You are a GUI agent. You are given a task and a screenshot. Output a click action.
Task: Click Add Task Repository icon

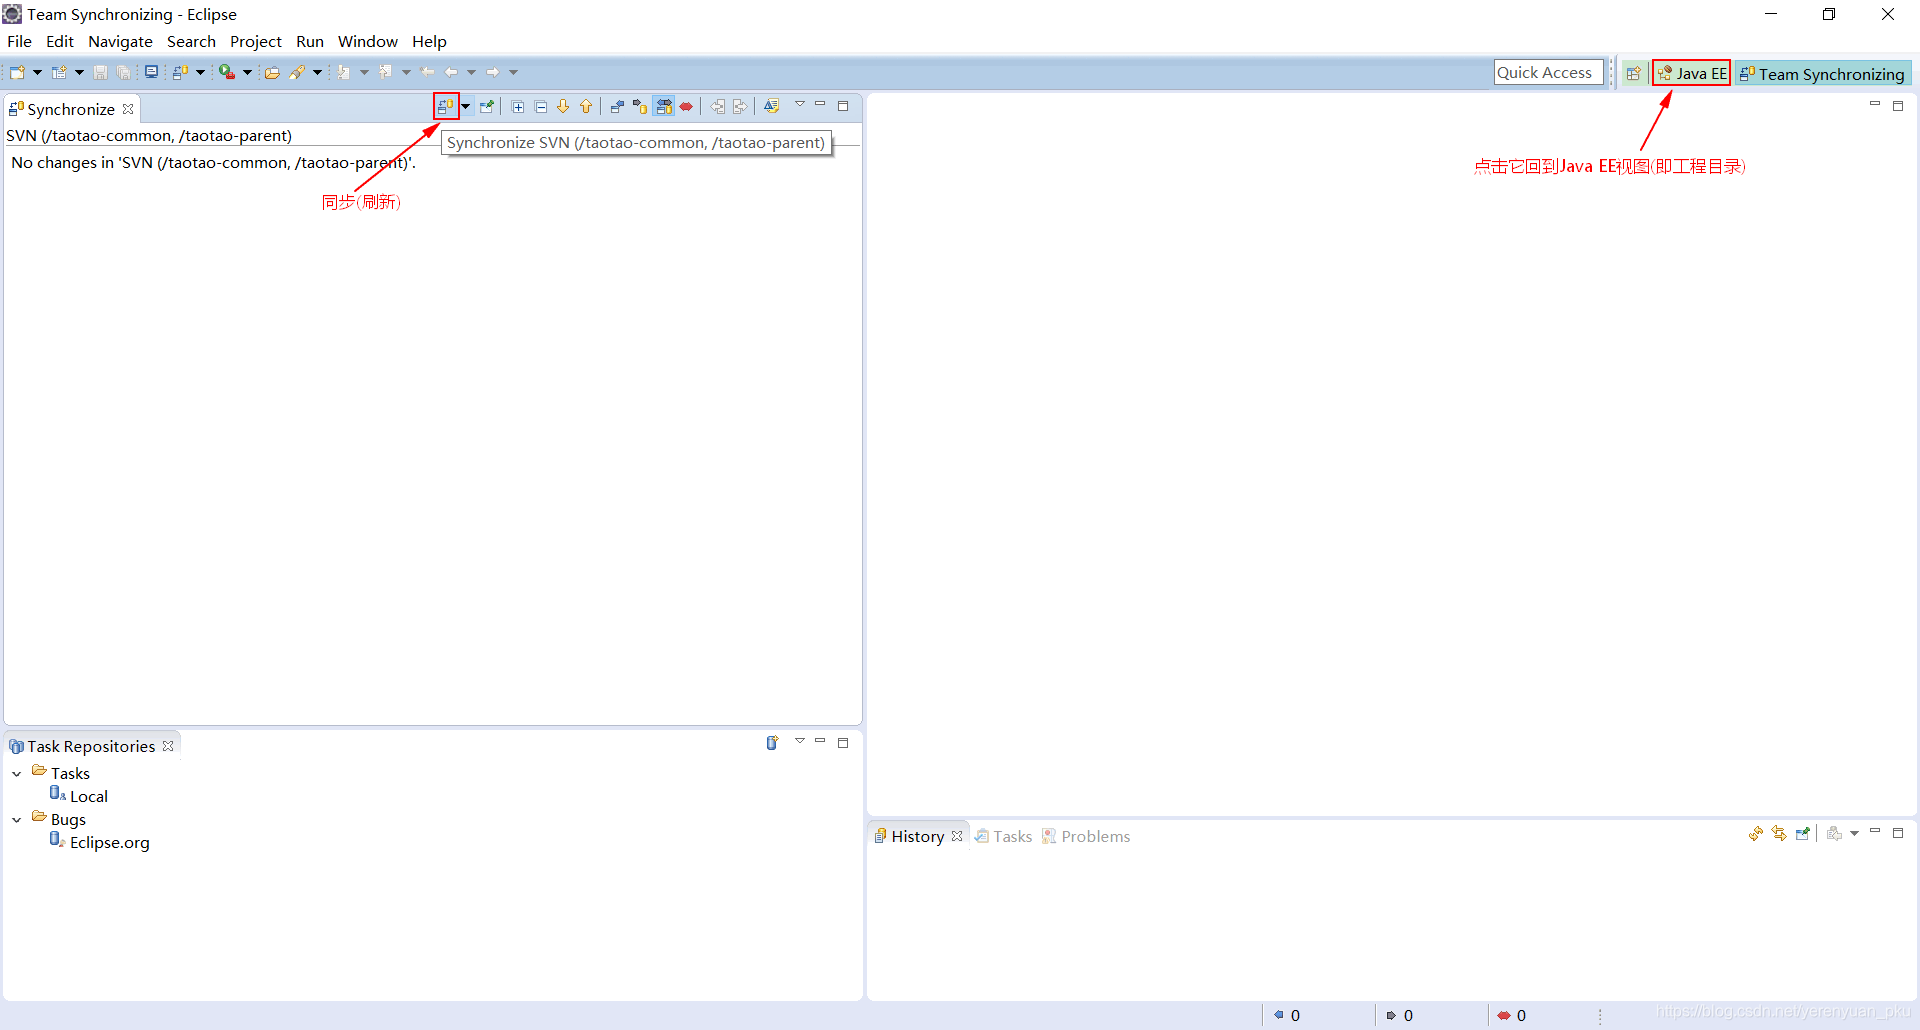(x=772, y=743)
